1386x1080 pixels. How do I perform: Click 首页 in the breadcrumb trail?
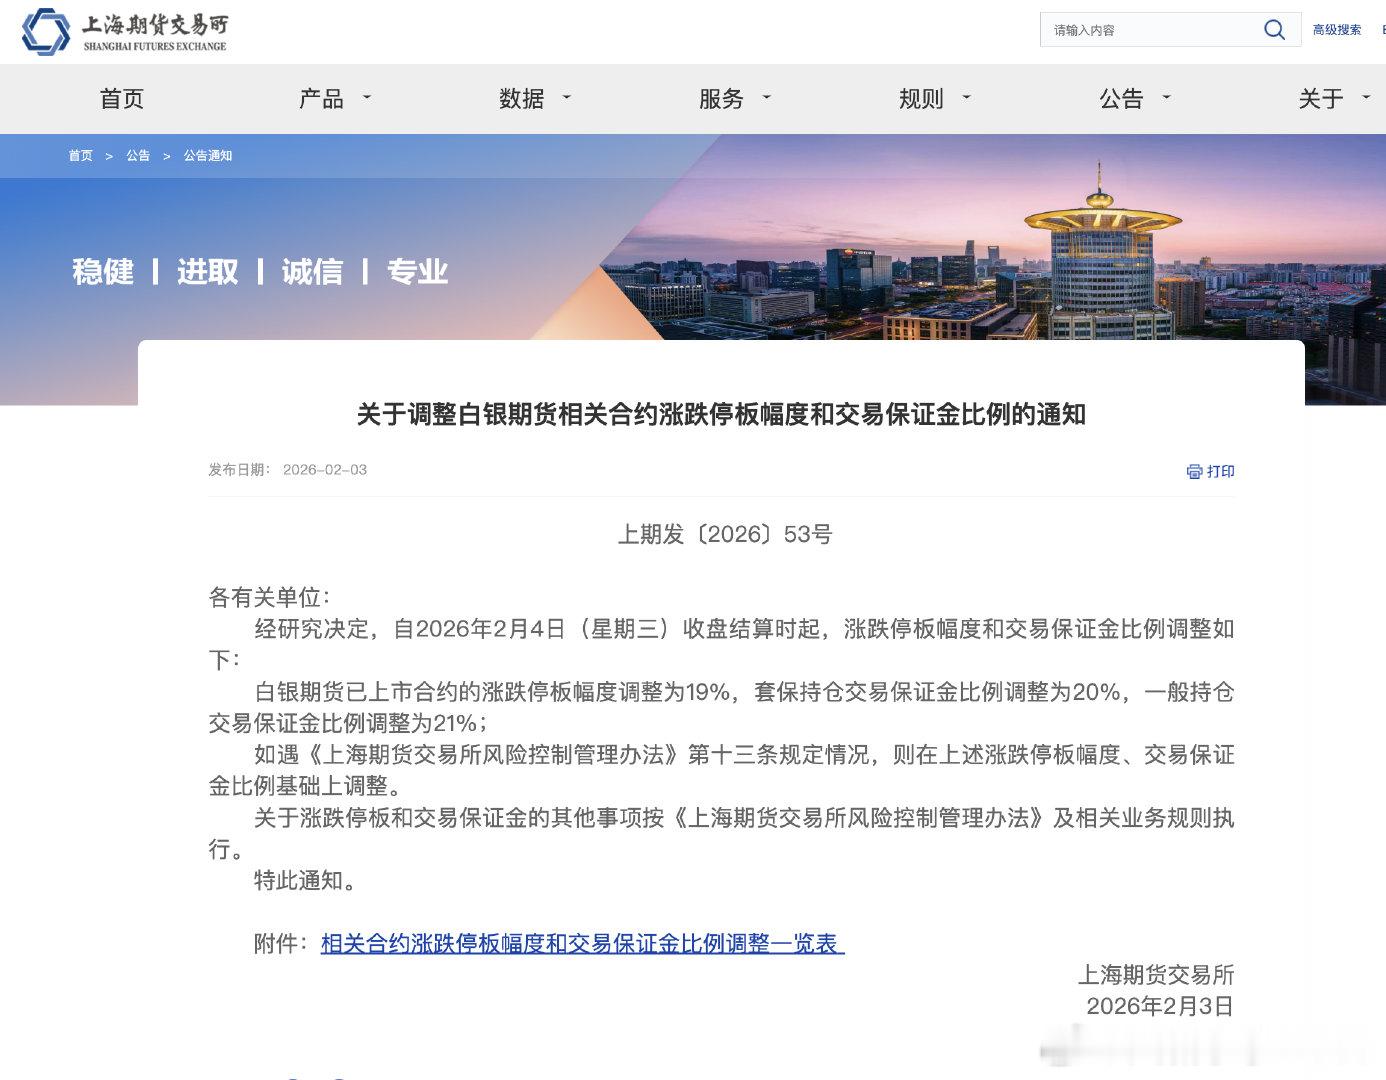click(80, 156)
